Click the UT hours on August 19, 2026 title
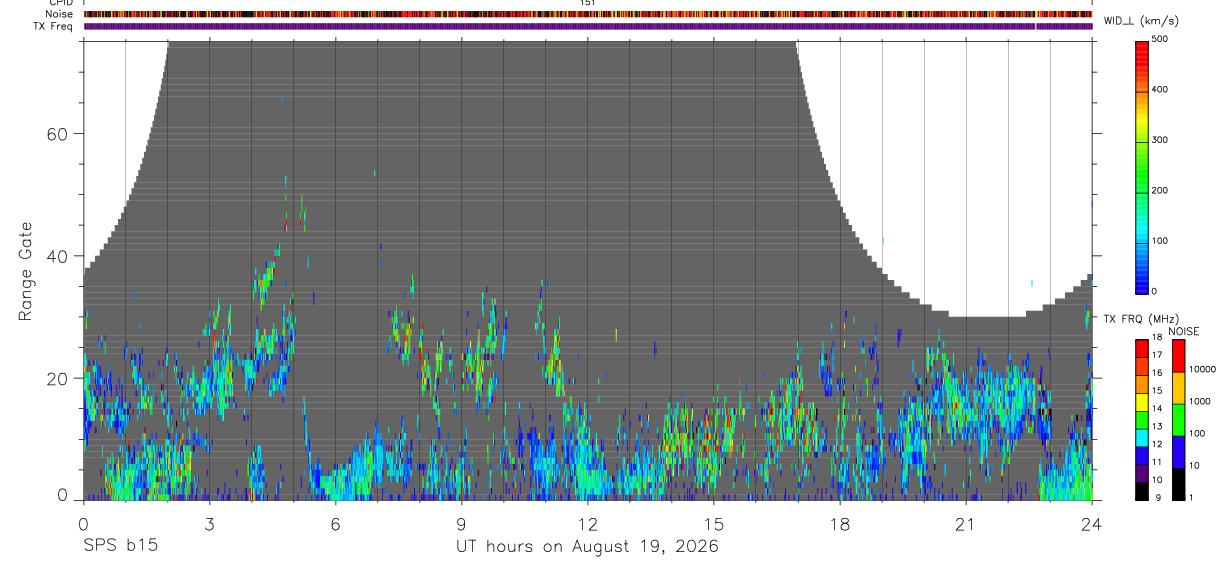Screen dimensions: 1228x567 [587, 547]
